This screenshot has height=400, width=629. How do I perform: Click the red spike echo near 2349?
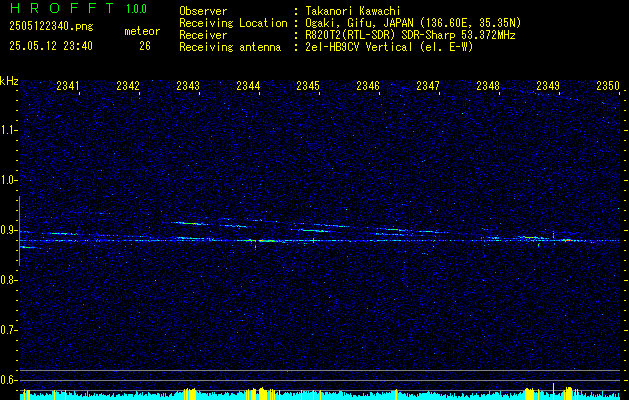[554, 235]
